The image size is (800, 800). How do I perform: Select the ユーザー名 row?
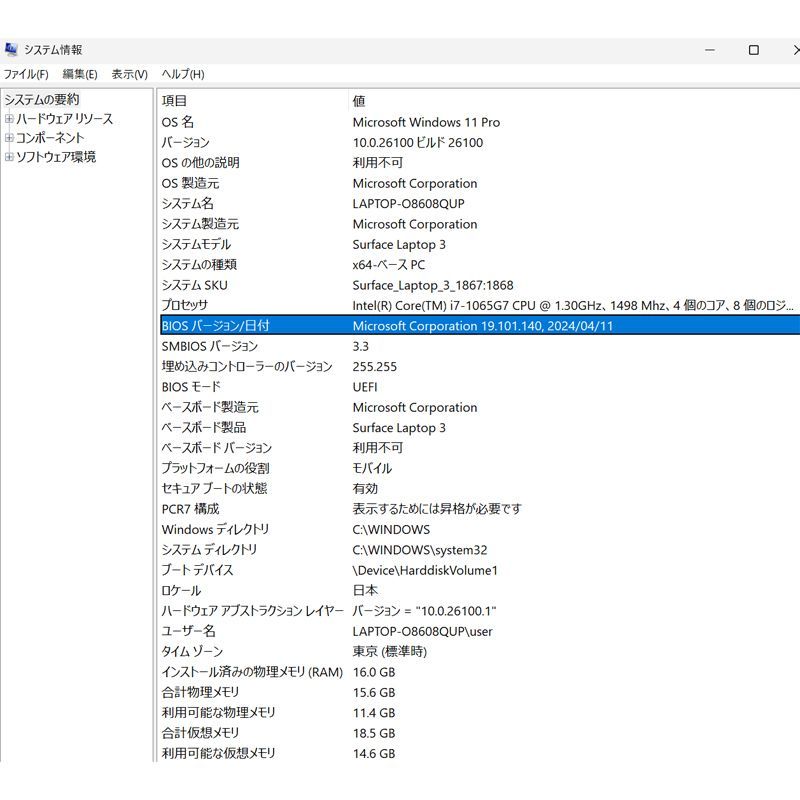(x=480, y=631)
